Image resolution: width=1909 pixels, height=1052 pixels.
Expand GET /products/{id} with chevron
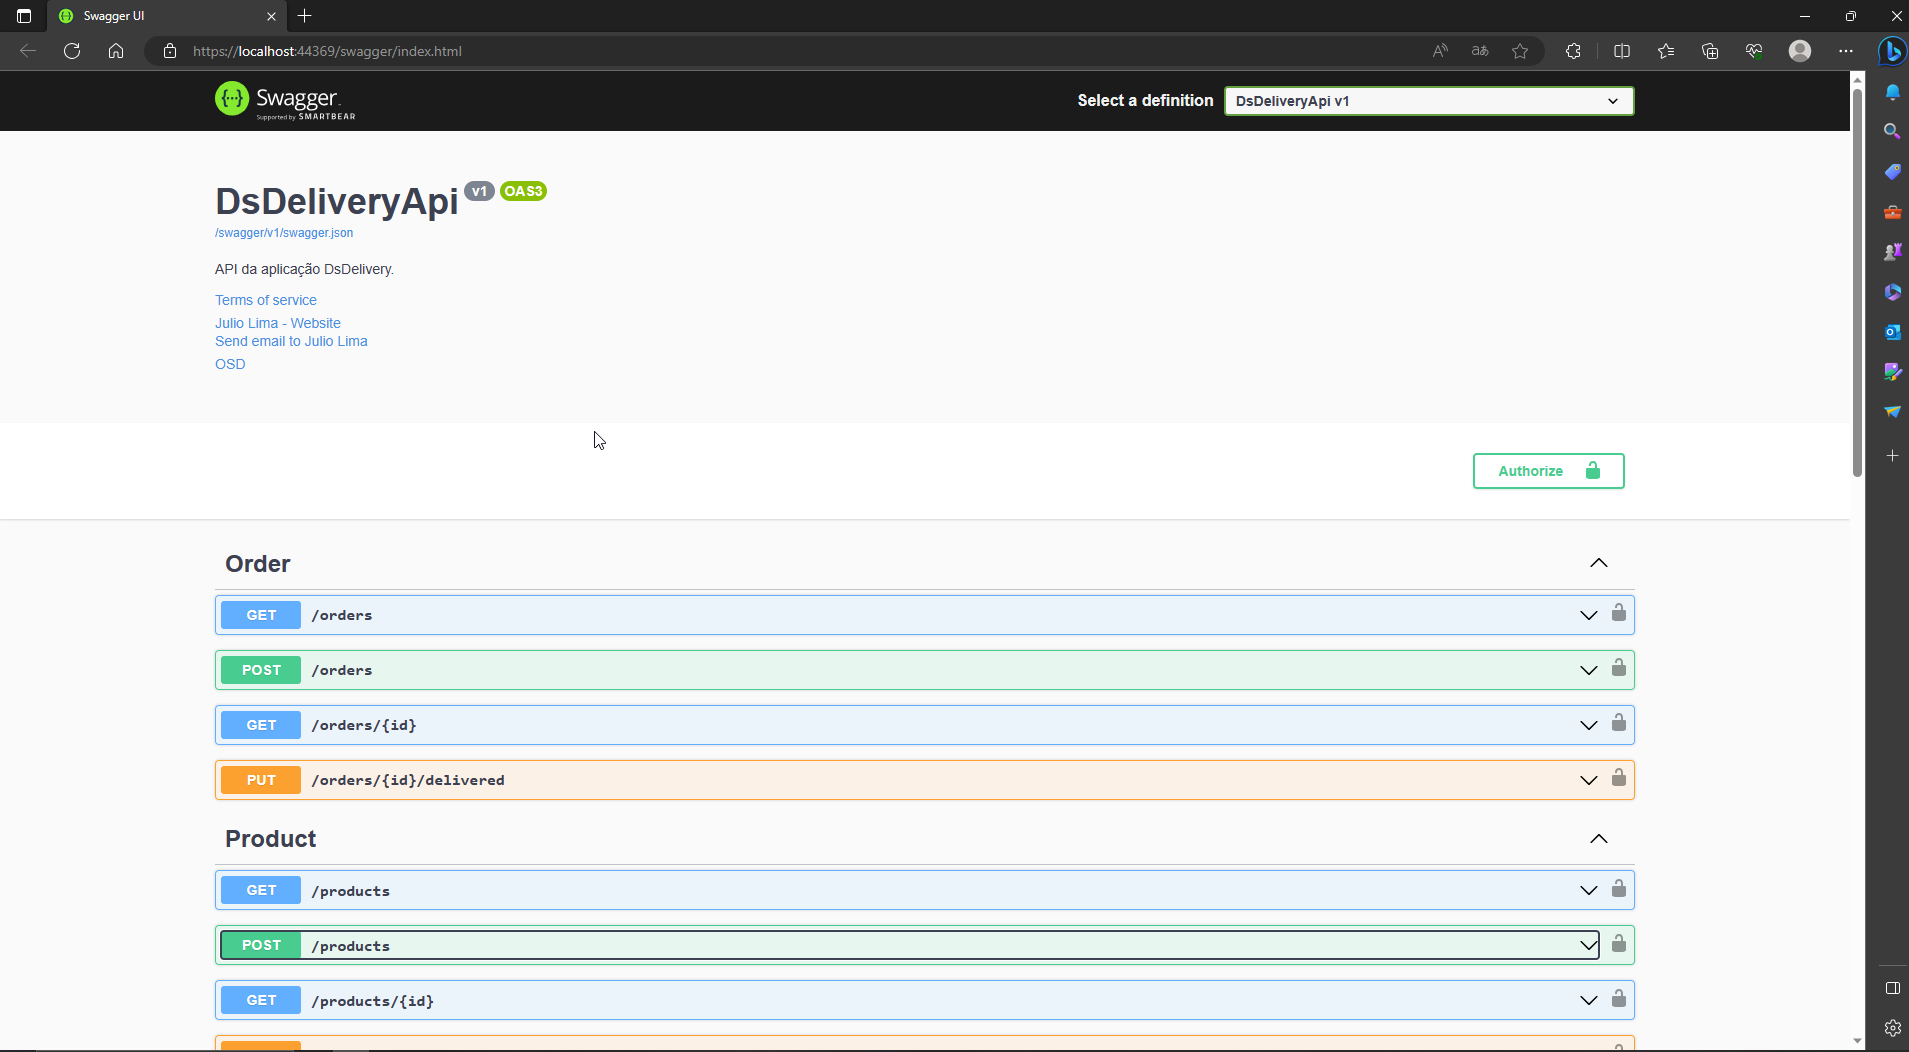[1588, 1000]
